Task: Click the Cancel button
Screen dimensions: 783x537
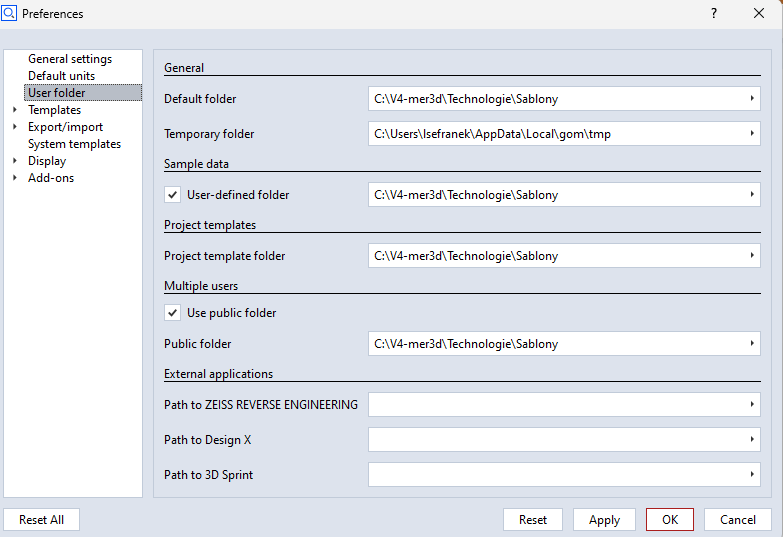Action: 738,520
